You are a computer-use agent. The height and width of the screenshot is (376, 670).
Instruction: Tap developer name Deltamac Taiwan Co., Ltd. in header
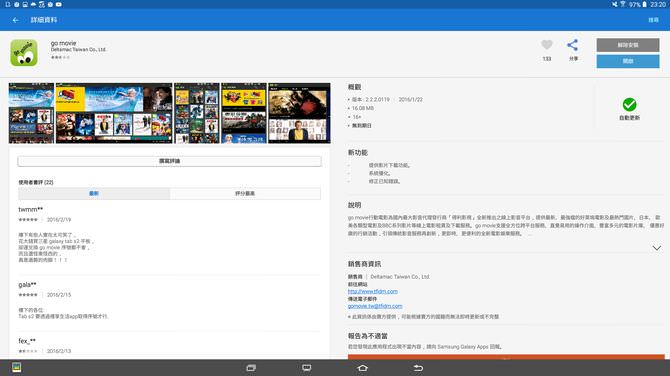pos(78,50)
